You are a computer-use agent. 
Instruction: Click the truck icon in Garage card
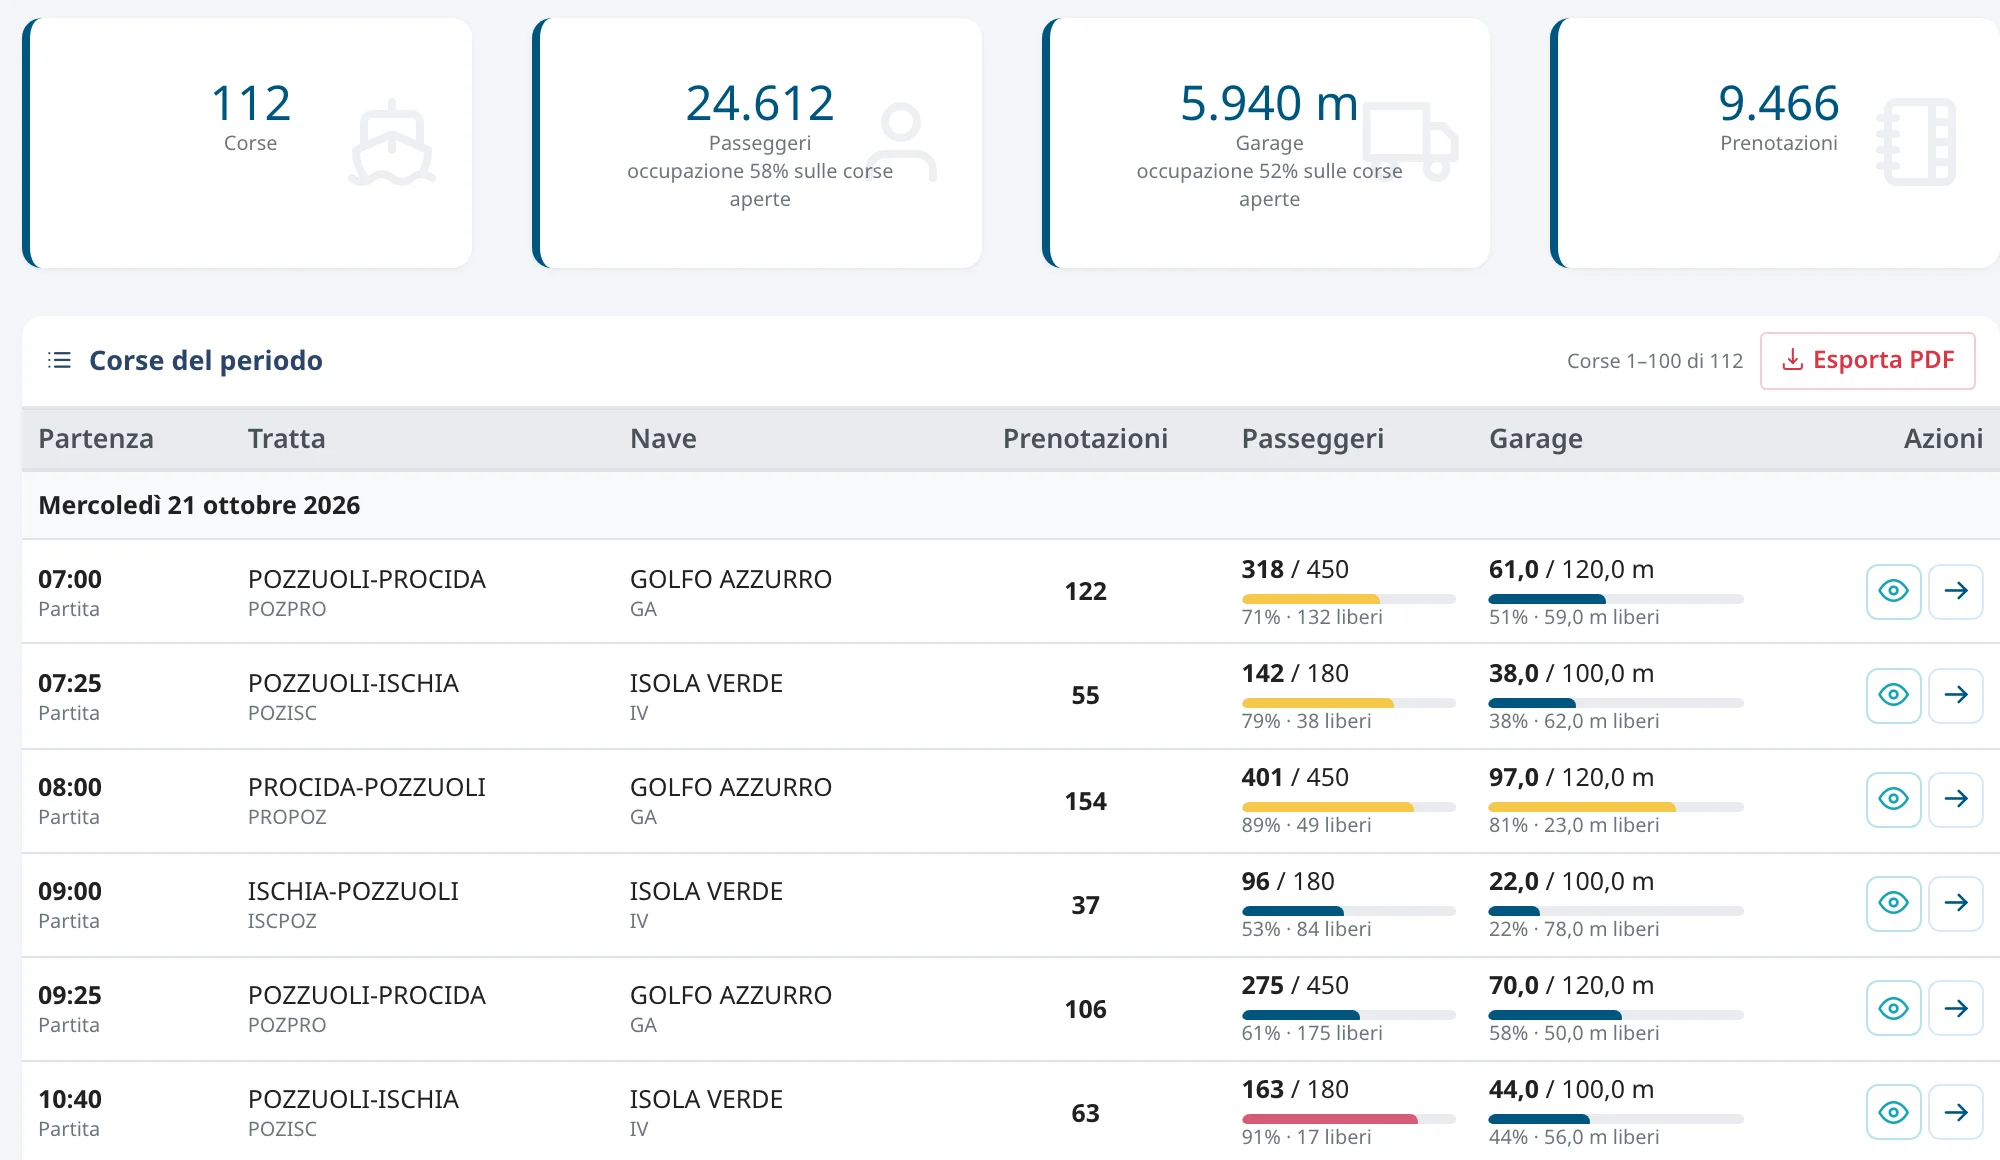coord(1411,141)
